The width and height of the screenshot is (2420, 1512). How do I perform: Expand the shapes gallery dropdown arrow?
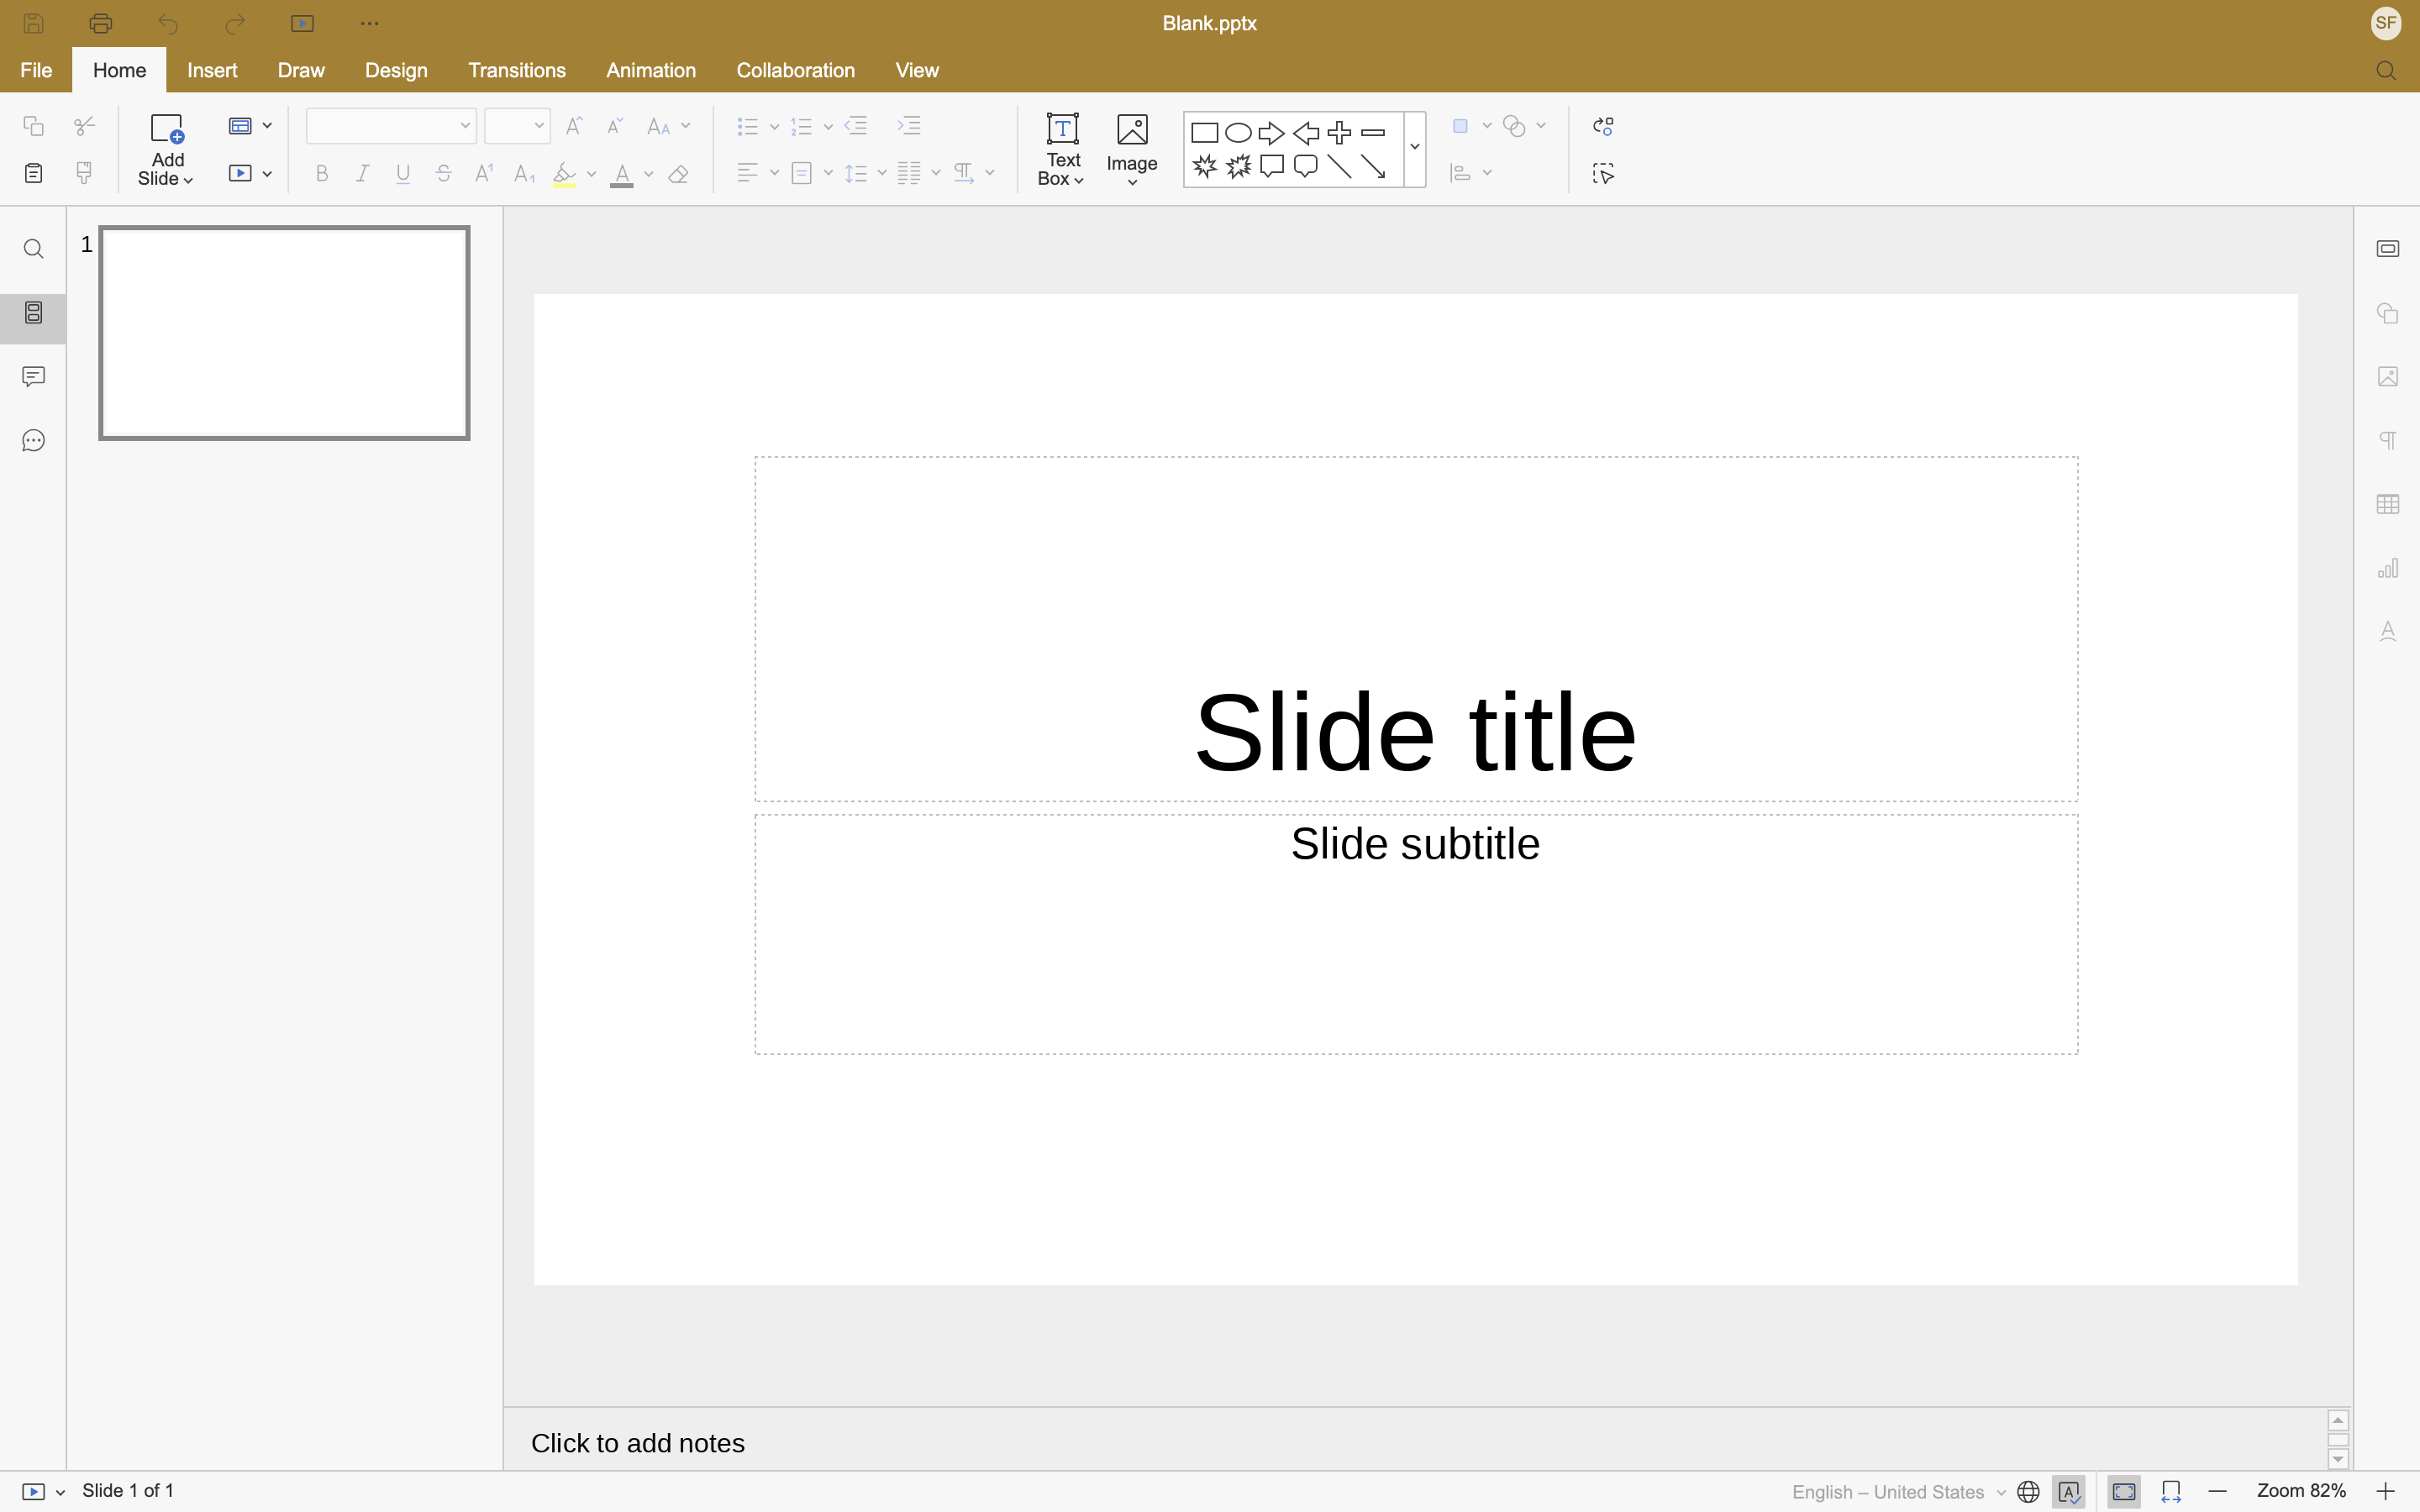[1414, 148]
